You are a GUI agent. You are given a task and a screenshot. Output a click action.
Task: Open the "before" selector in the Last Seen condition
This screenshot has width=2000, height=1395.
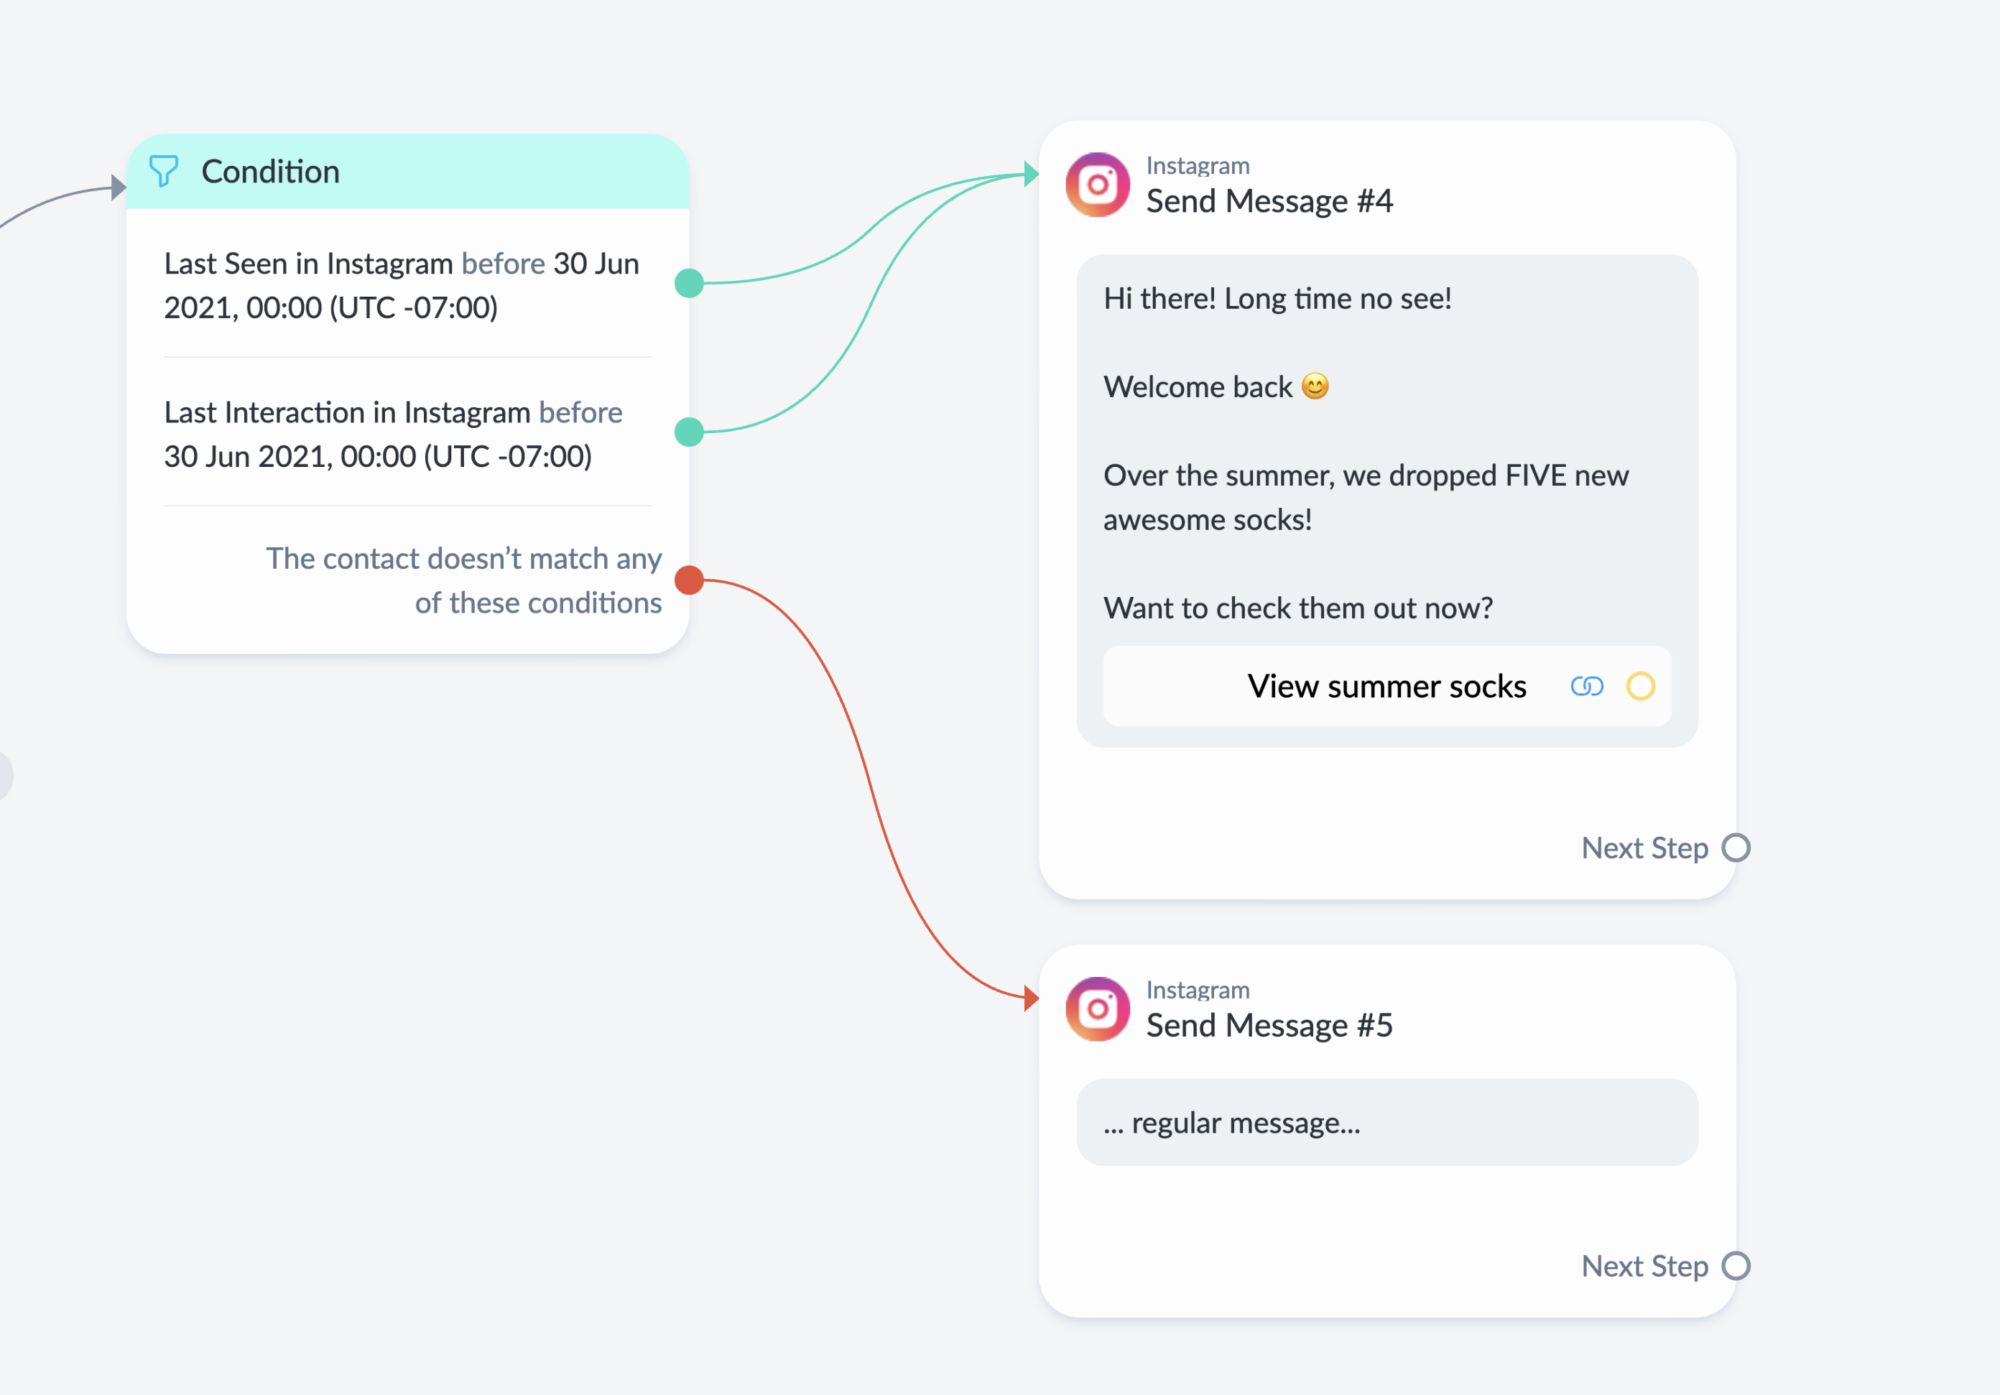[504, 263]
